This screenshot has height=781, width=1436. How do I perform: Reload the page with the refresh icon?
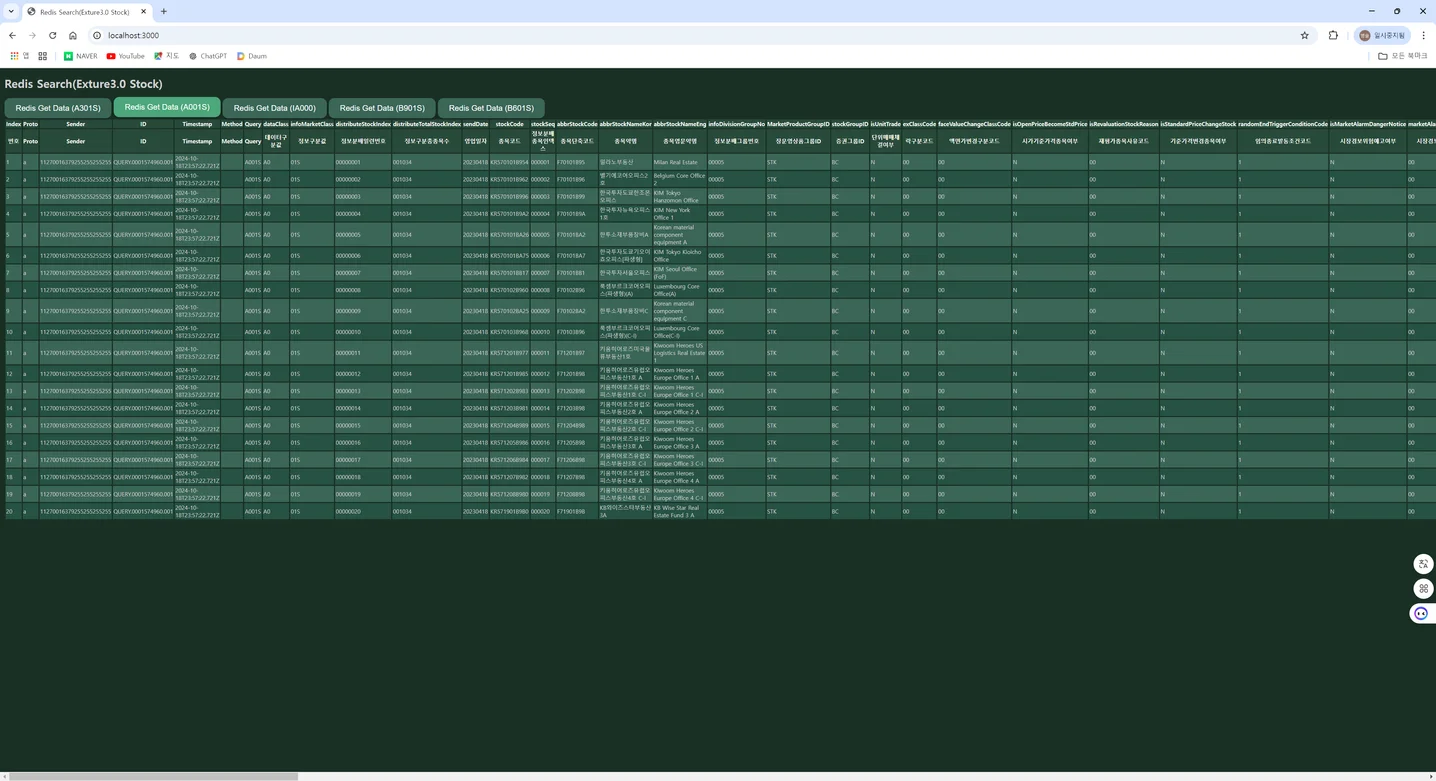tap(53, 35)
